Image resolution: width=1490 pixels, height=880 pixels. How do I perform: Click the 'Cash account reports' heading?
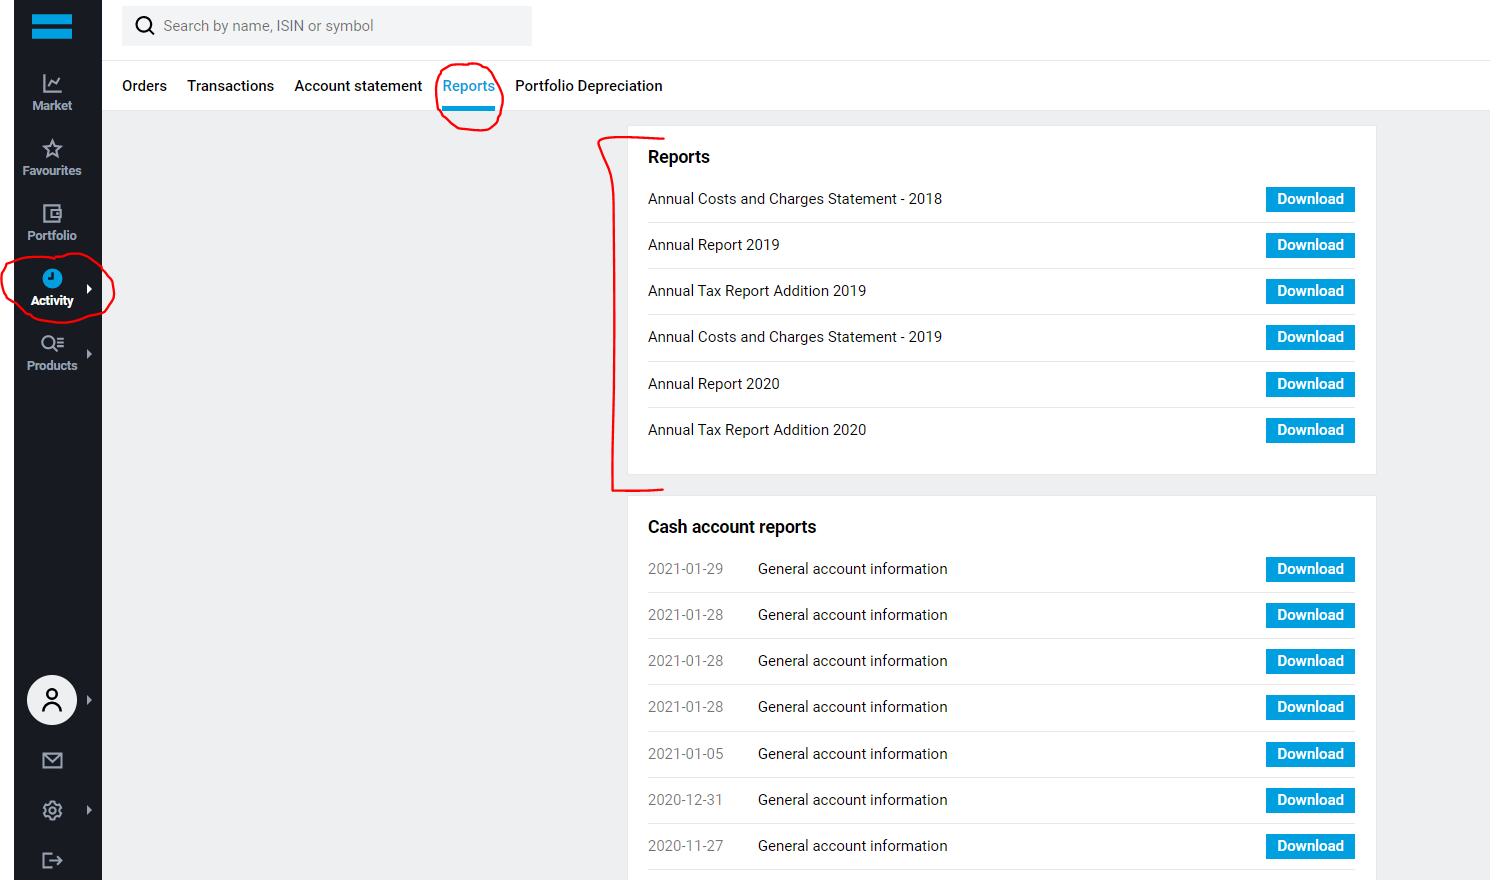pyautogui.click(x=732, y=527)
